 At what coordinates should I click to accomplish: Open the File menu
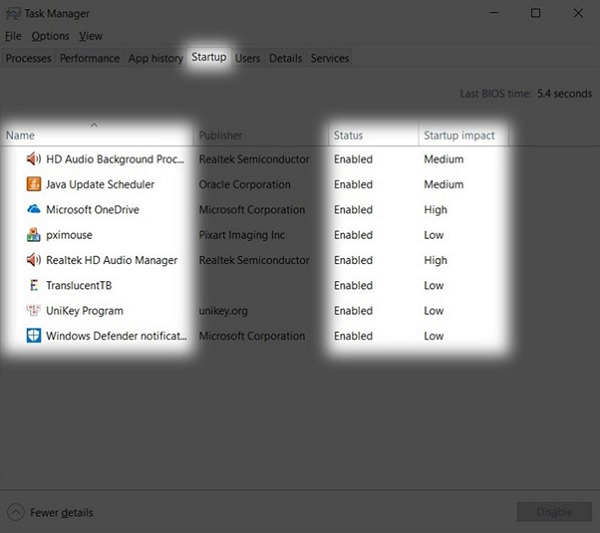[x=13, y=36]
